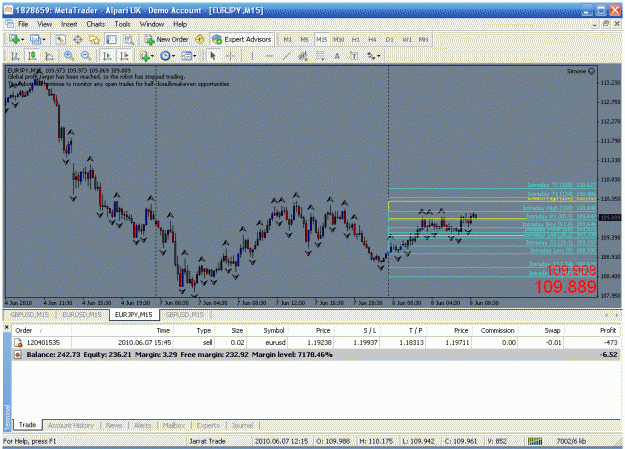Draw a horizontal line tool
The height and width of the screenshot is (449, 625).
pos(269,56)
